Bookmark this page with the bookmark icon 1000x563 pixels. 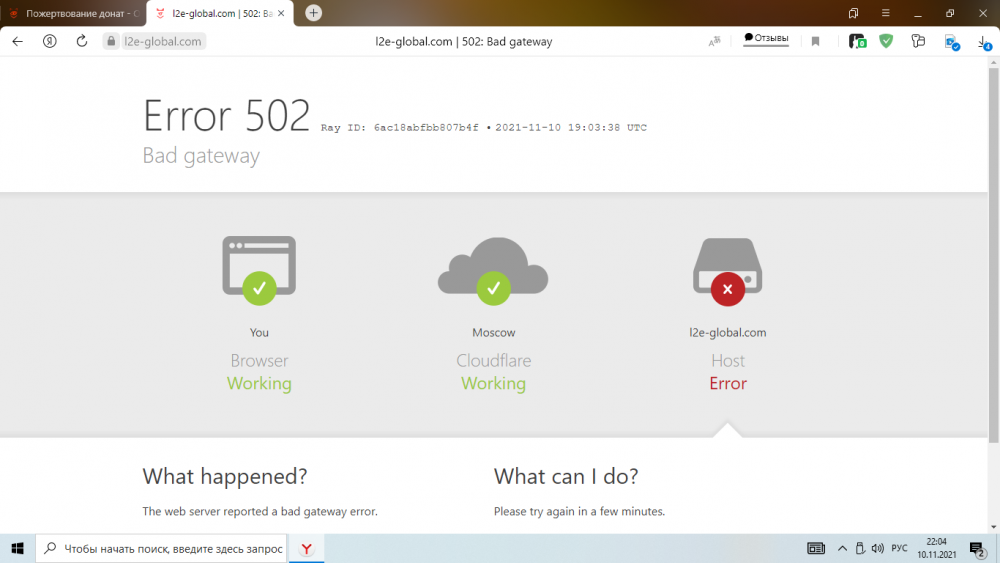pos(816,41)
